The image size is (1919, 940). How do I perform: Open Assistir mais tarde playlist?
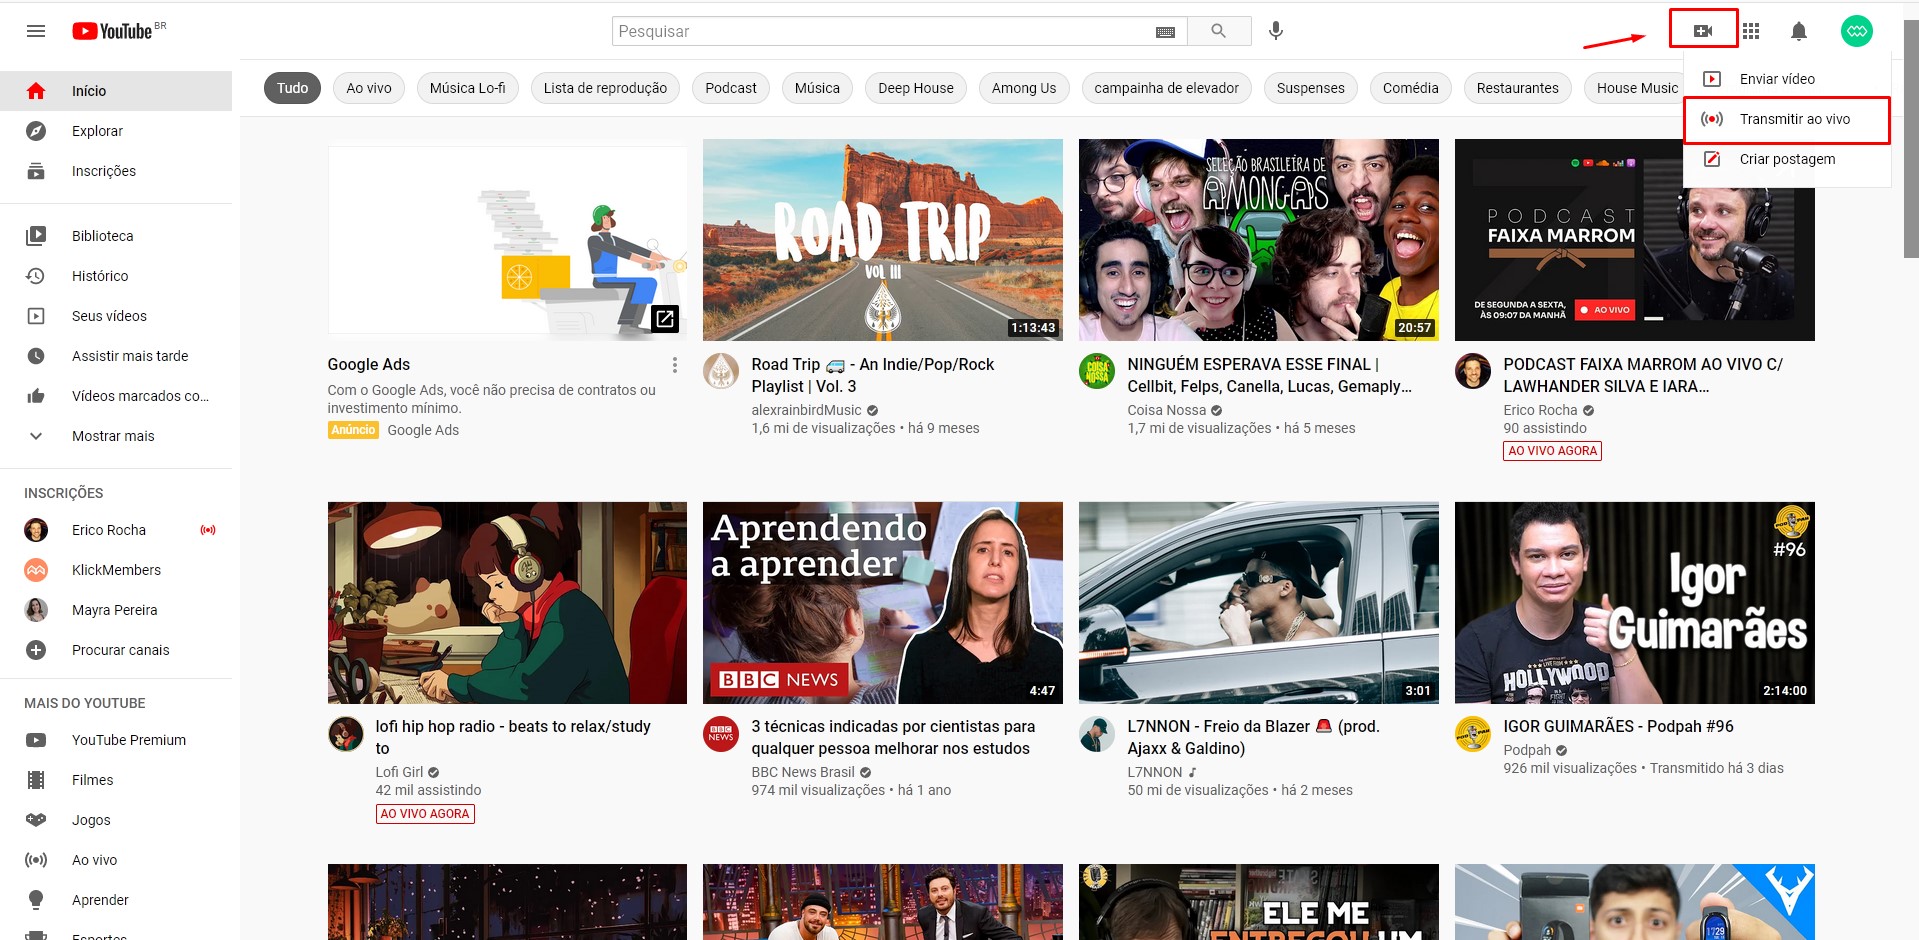[x=116, y=356]
